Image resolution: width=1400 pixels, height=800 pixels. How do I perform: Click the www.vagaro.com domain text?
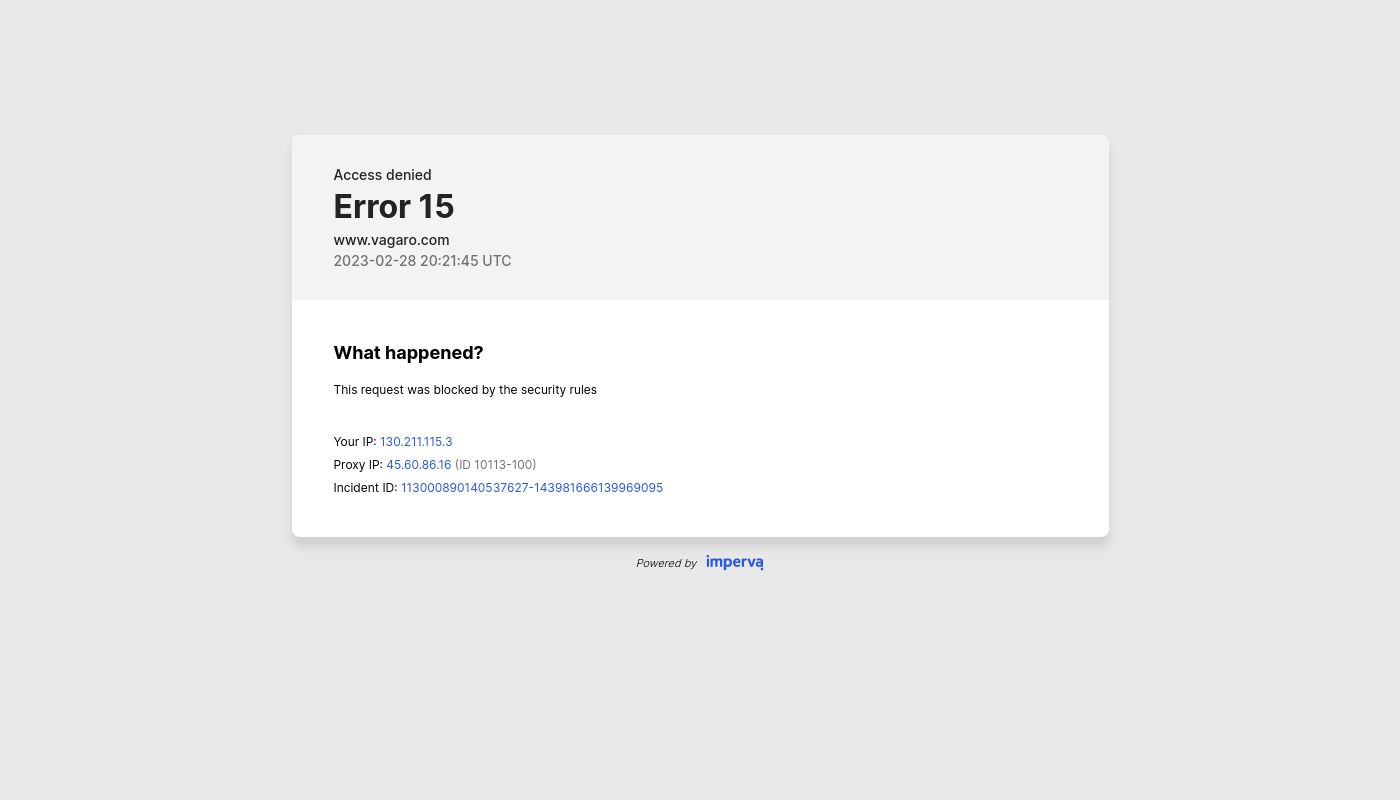(x=391, y=240)
